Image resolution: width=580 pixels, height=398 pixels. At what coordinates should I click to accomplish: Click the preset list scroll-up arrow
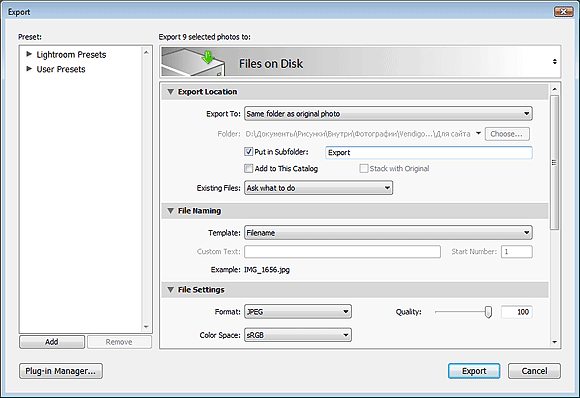click(x=146, y=53)
